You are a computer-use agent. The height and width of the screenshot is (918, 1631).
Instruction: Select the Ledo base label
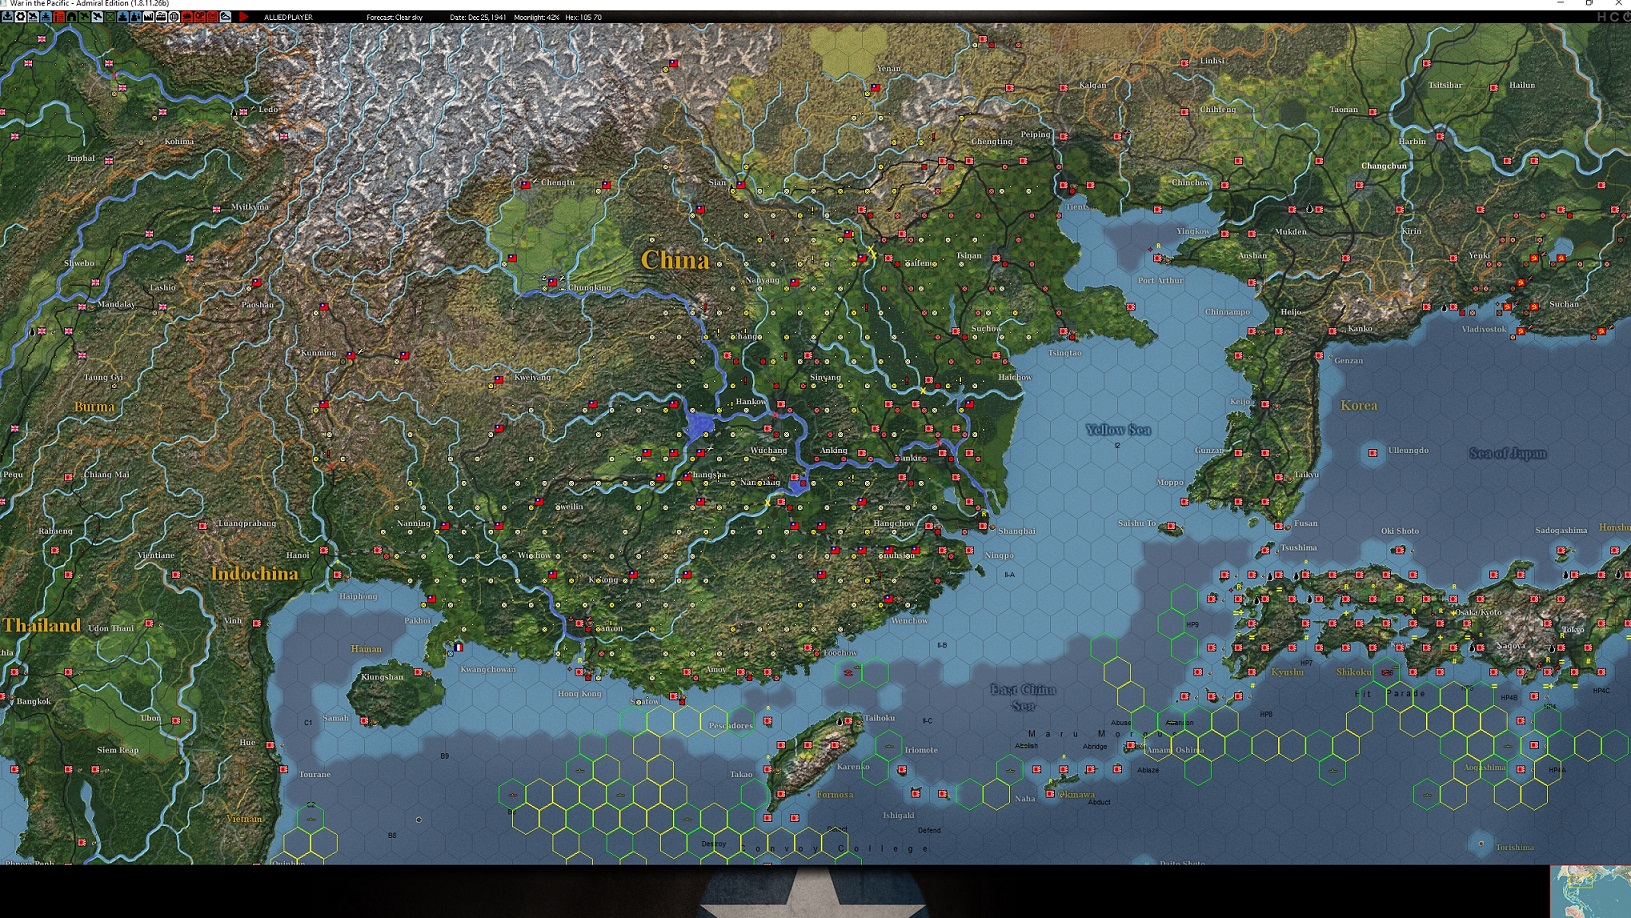coord(268,109)
